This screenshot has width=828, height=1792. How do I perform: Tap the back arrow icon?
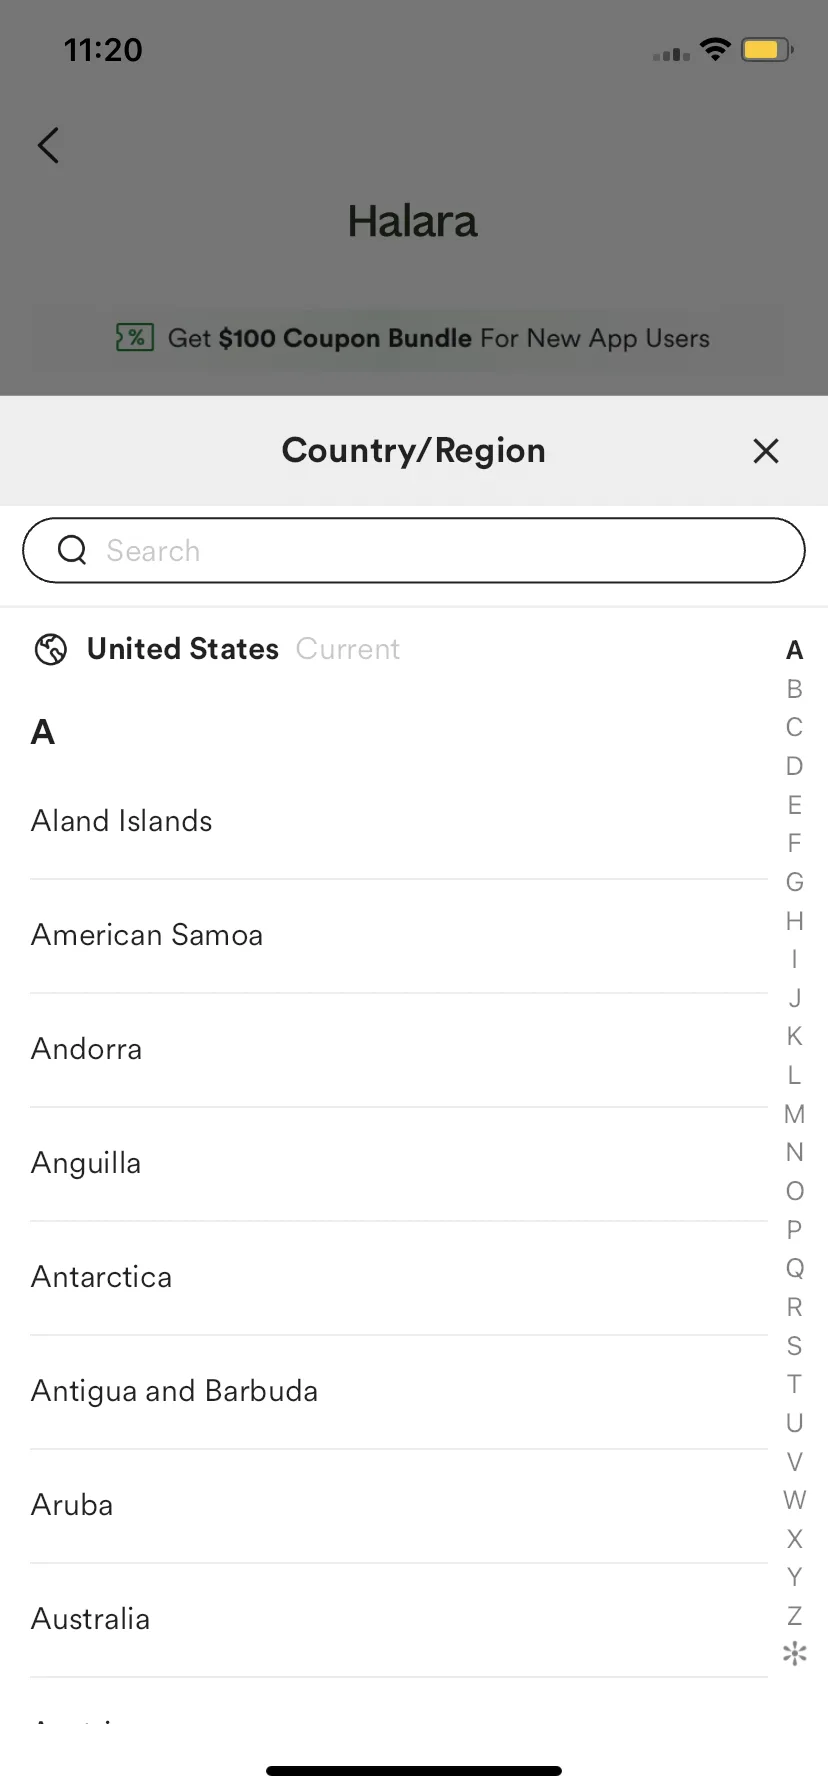[48, 146]
